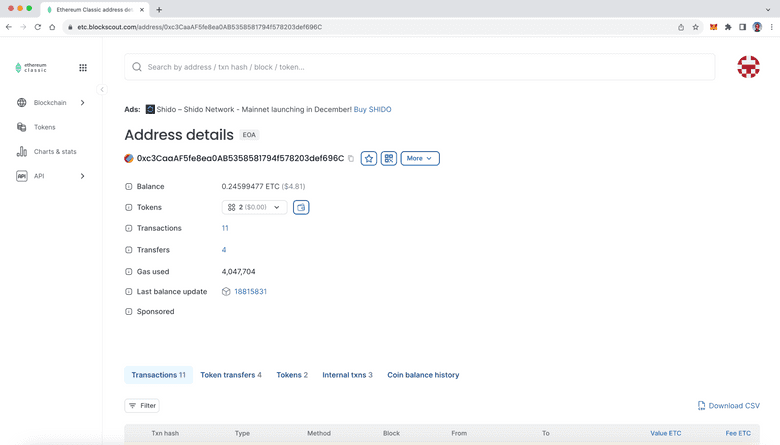Show the address QR code
The image size is (780, 445).
(x=389, y=158)
